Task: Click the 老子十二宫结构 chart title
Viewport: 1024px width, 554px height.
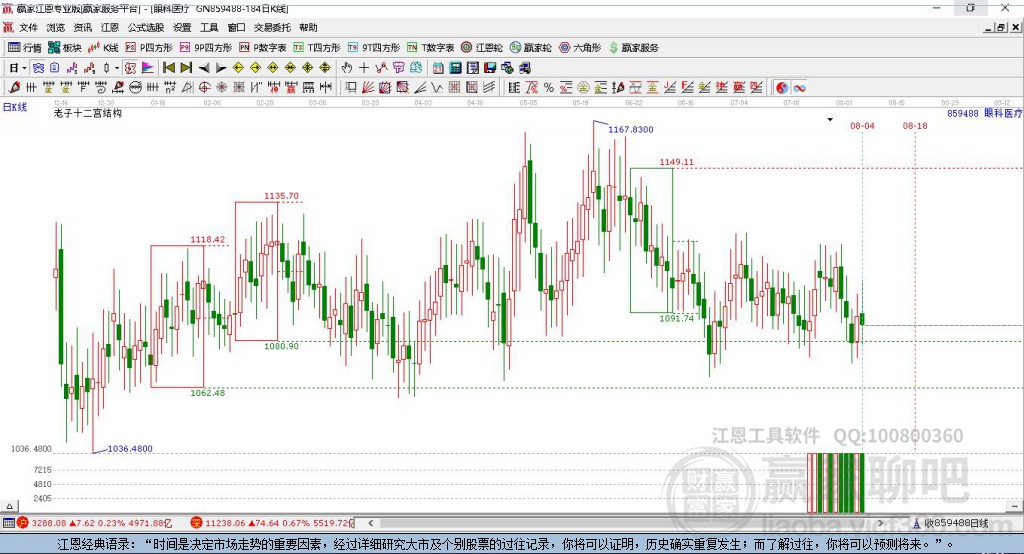Action: 88,113
